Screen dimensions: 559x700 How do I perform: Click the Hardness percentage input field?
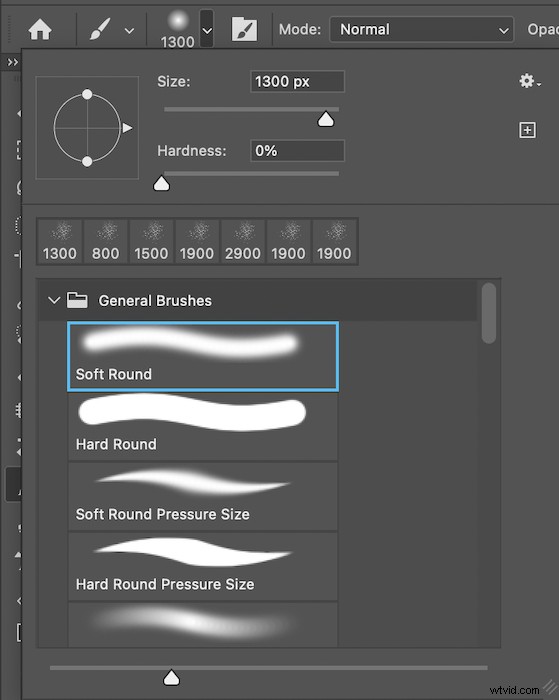[x=297, y=151]
